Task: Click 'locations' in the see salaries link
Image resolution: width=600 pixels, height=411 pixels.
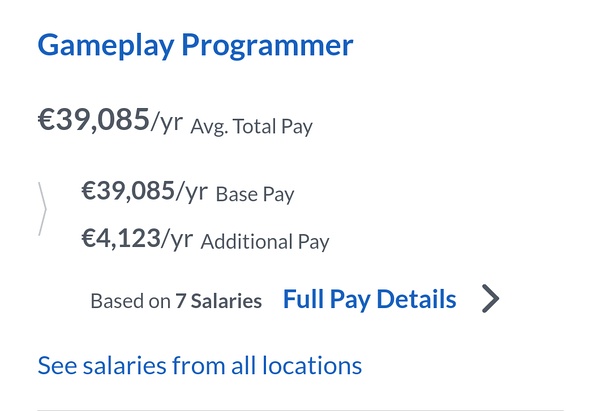Action: click(312, 365)
